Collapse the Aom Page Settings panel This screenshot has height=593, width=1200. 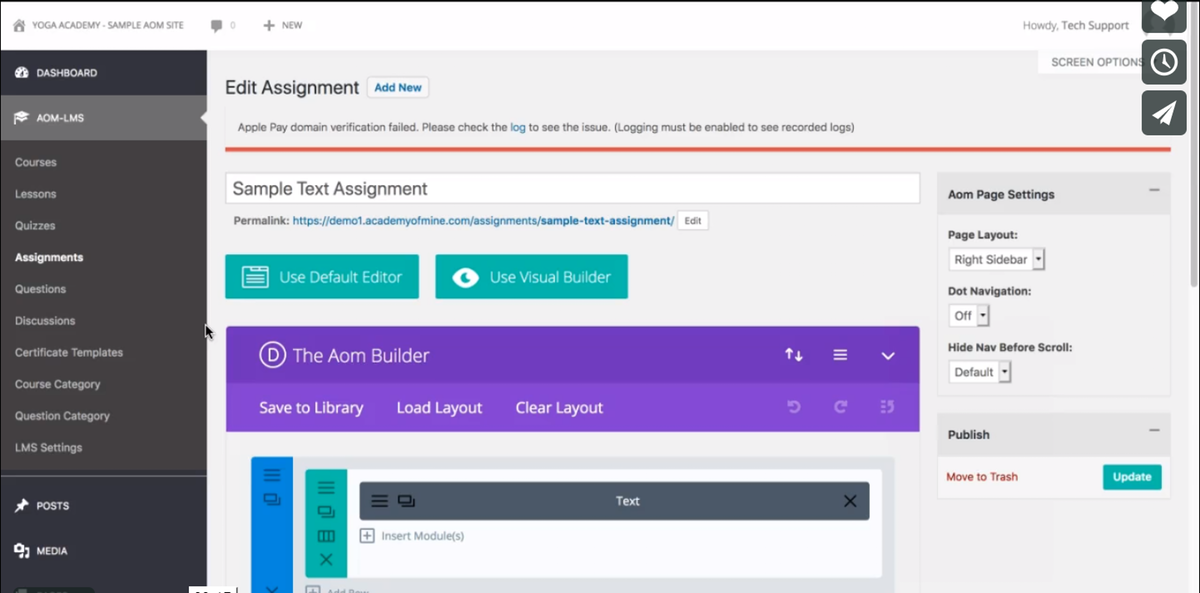(x=1154, y=190)
